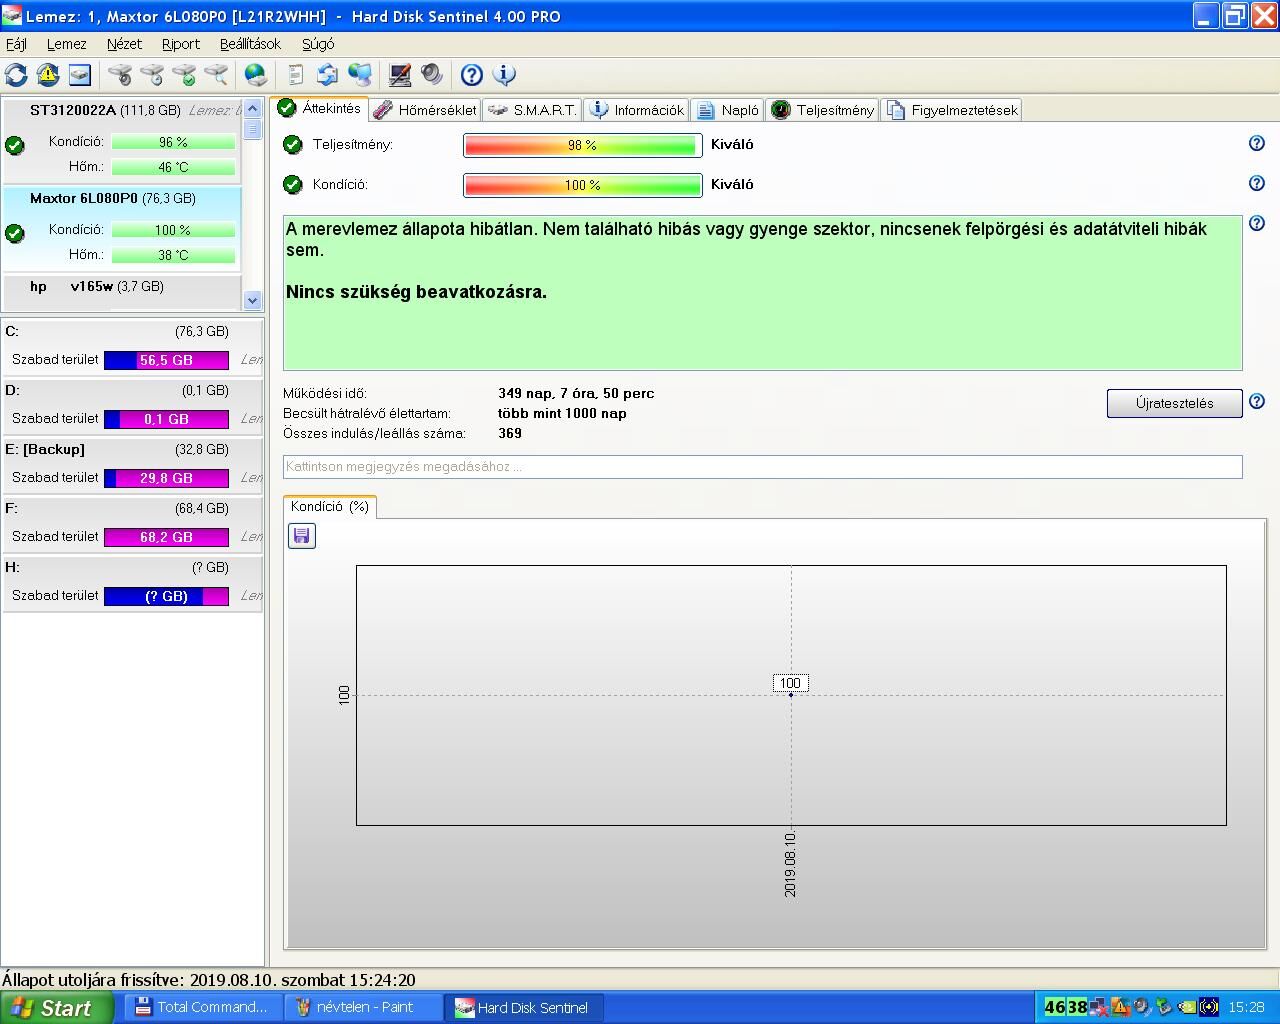This screenshot has width=1280, height=1024.
Task: Click the disk with magnifier icon
Action: coord(216,75)
